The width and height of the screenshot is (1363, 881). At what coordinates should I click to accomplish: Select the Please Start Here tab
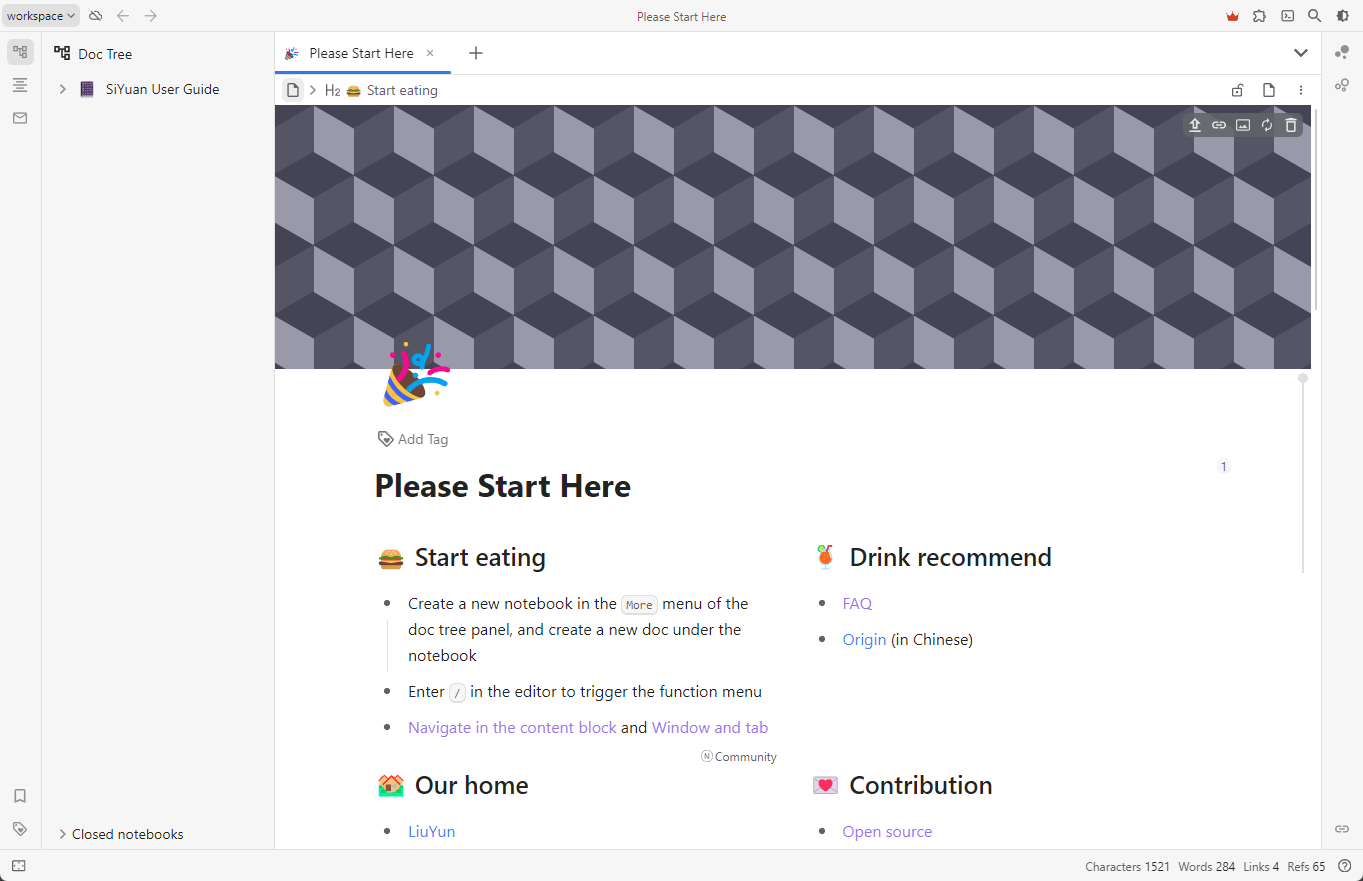tap(361, 53)
